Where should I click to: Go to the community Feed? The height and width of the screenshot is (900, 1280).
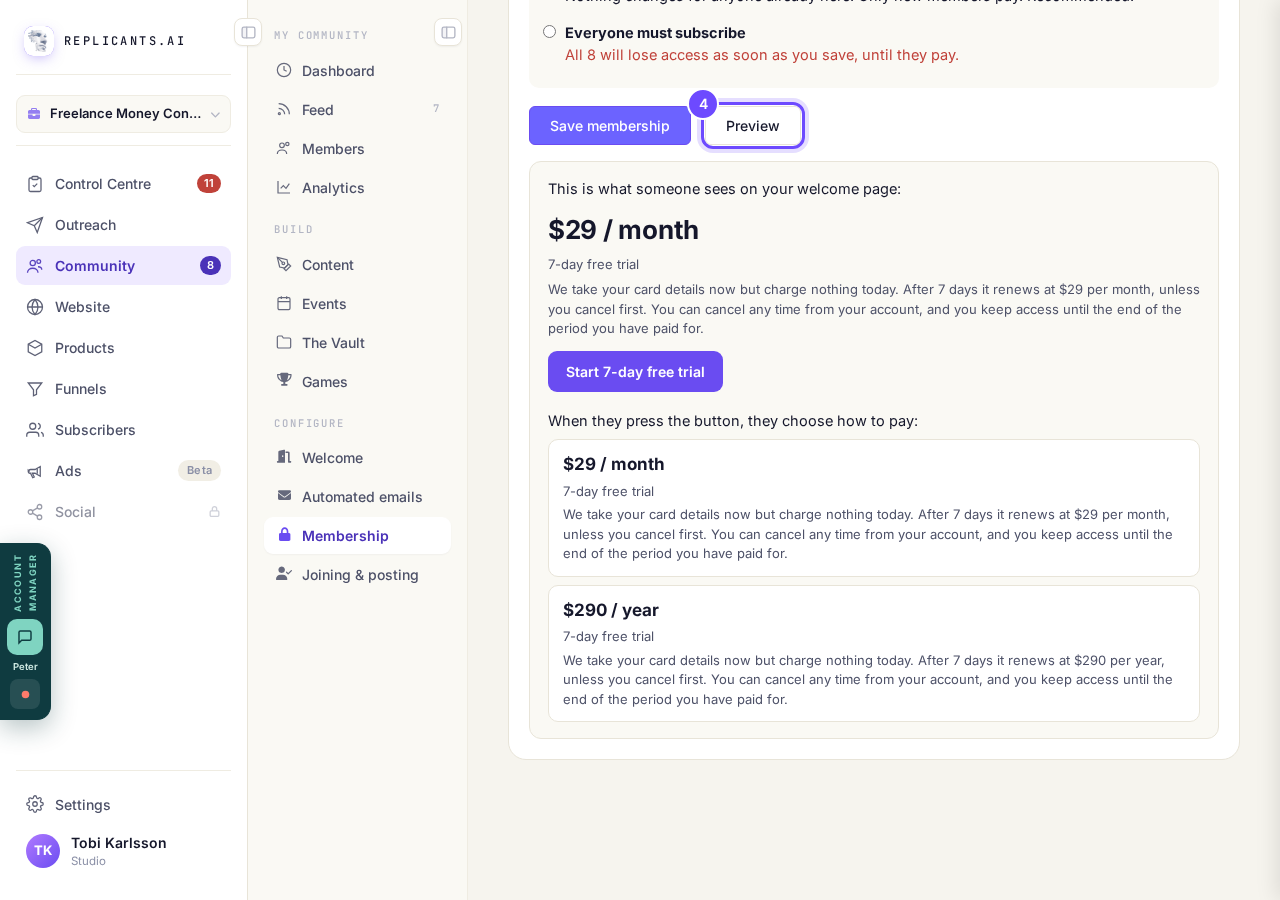pos(357,109)
